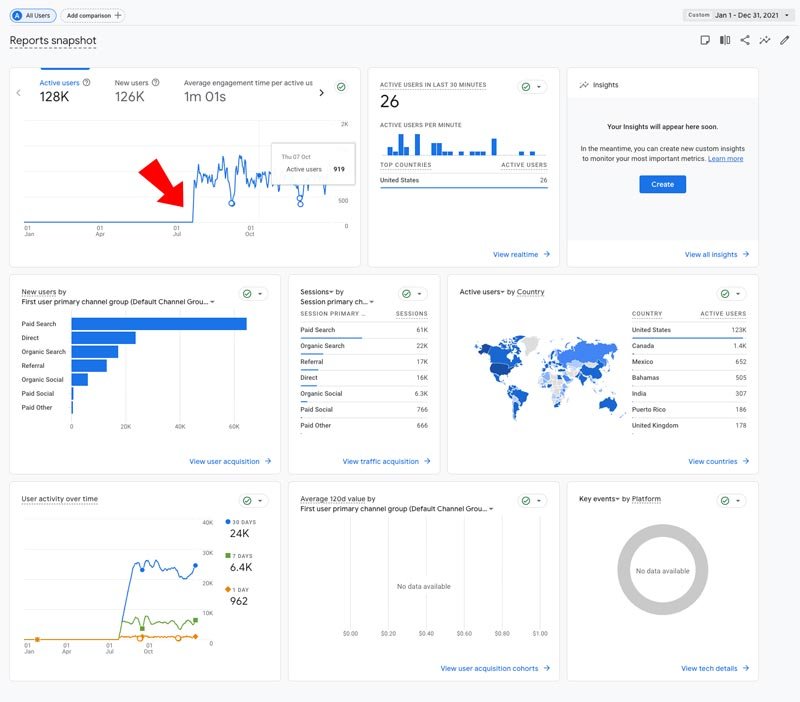The image size is (800, 702).
Task: Click next metric arrow in overview card
Action: click(321, 93)
